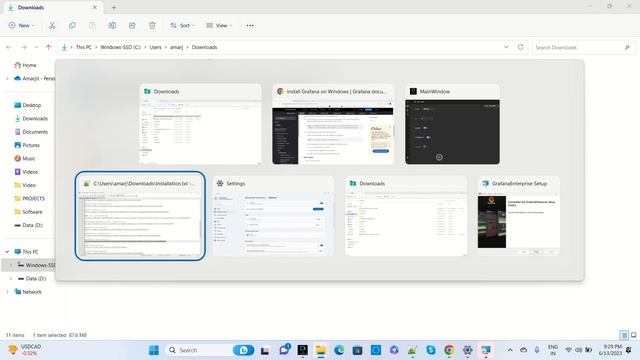Click the Cut icon in Explorer toolbar

pyautogui.click(x=52, y=25)
